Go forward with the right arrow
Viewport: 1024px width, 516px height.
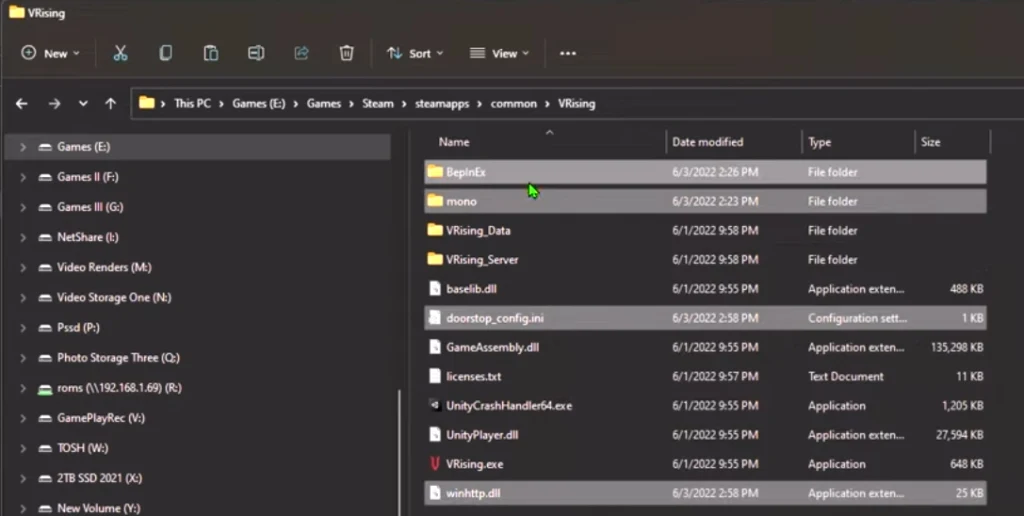click(54, 104)
